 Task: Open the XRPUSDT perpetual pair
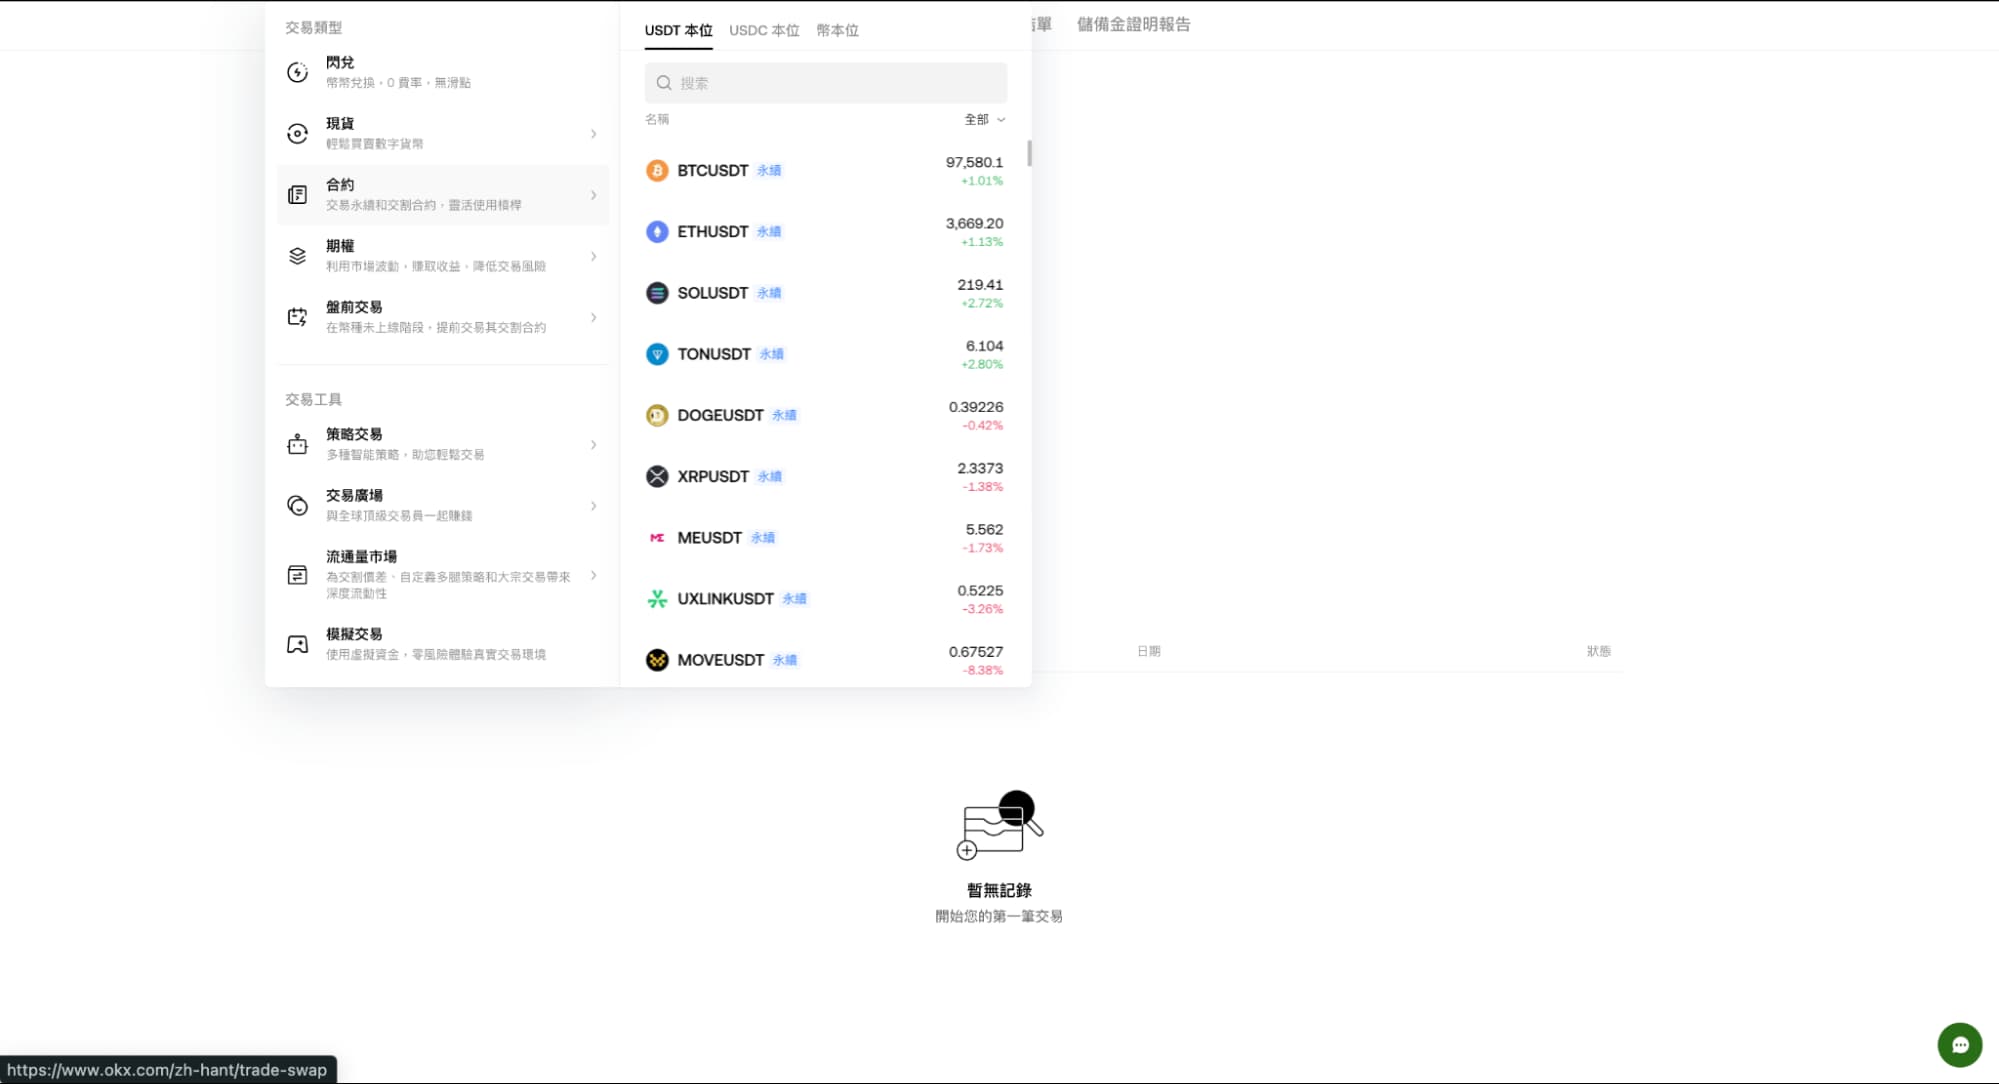(x=825, y=476)
